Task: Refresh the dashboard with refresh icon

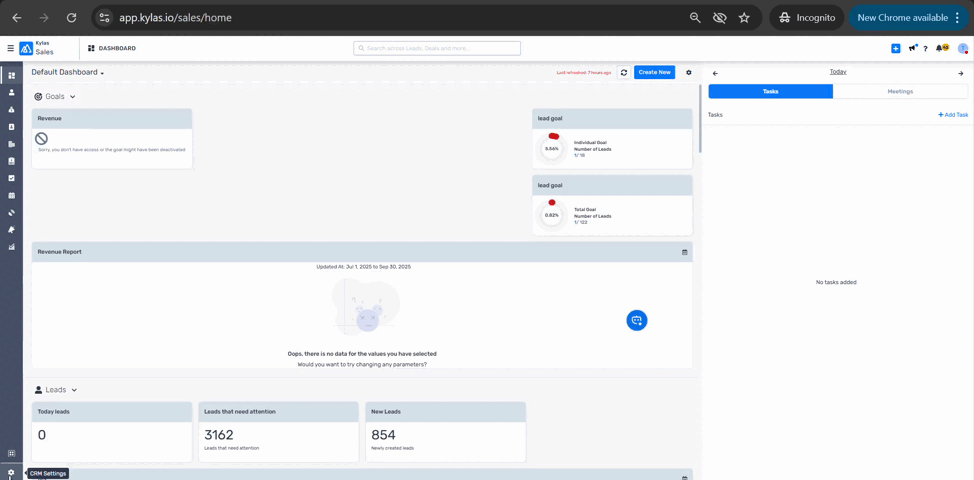Action: [x=624, y=73]
